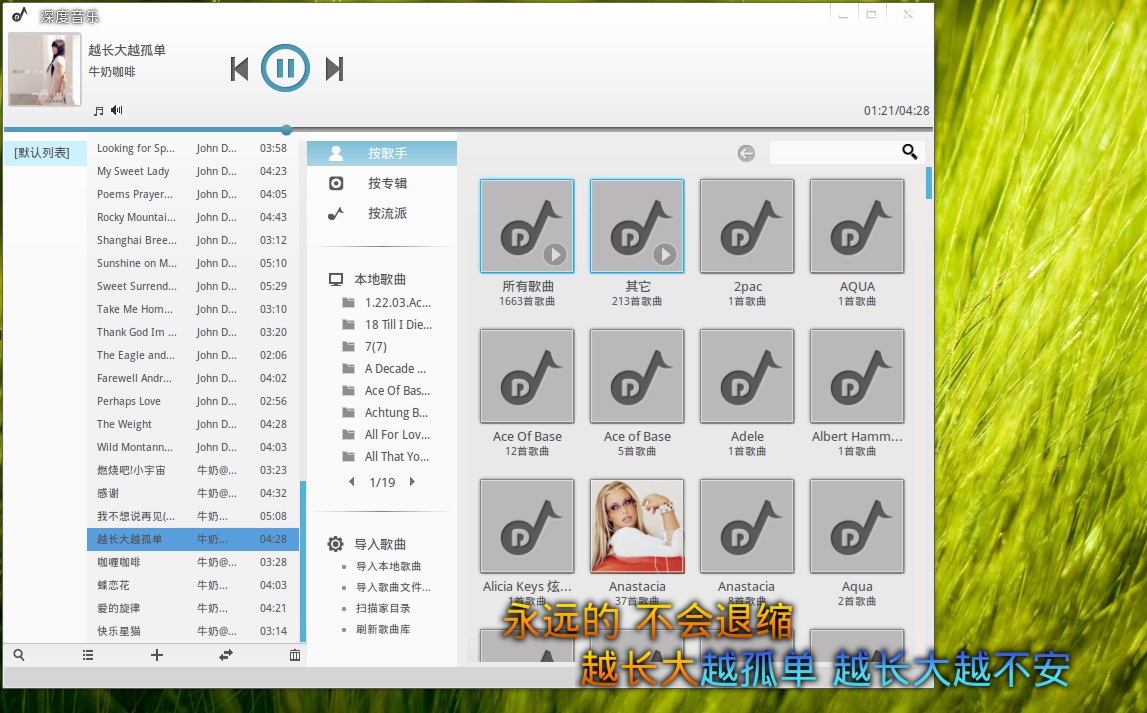Image resolution: width=1147 pixels, height=713 pixels.
Task: Open the Aqua 2首歌曲 tile
Action: pyautogui.click(x=857, y=526)
